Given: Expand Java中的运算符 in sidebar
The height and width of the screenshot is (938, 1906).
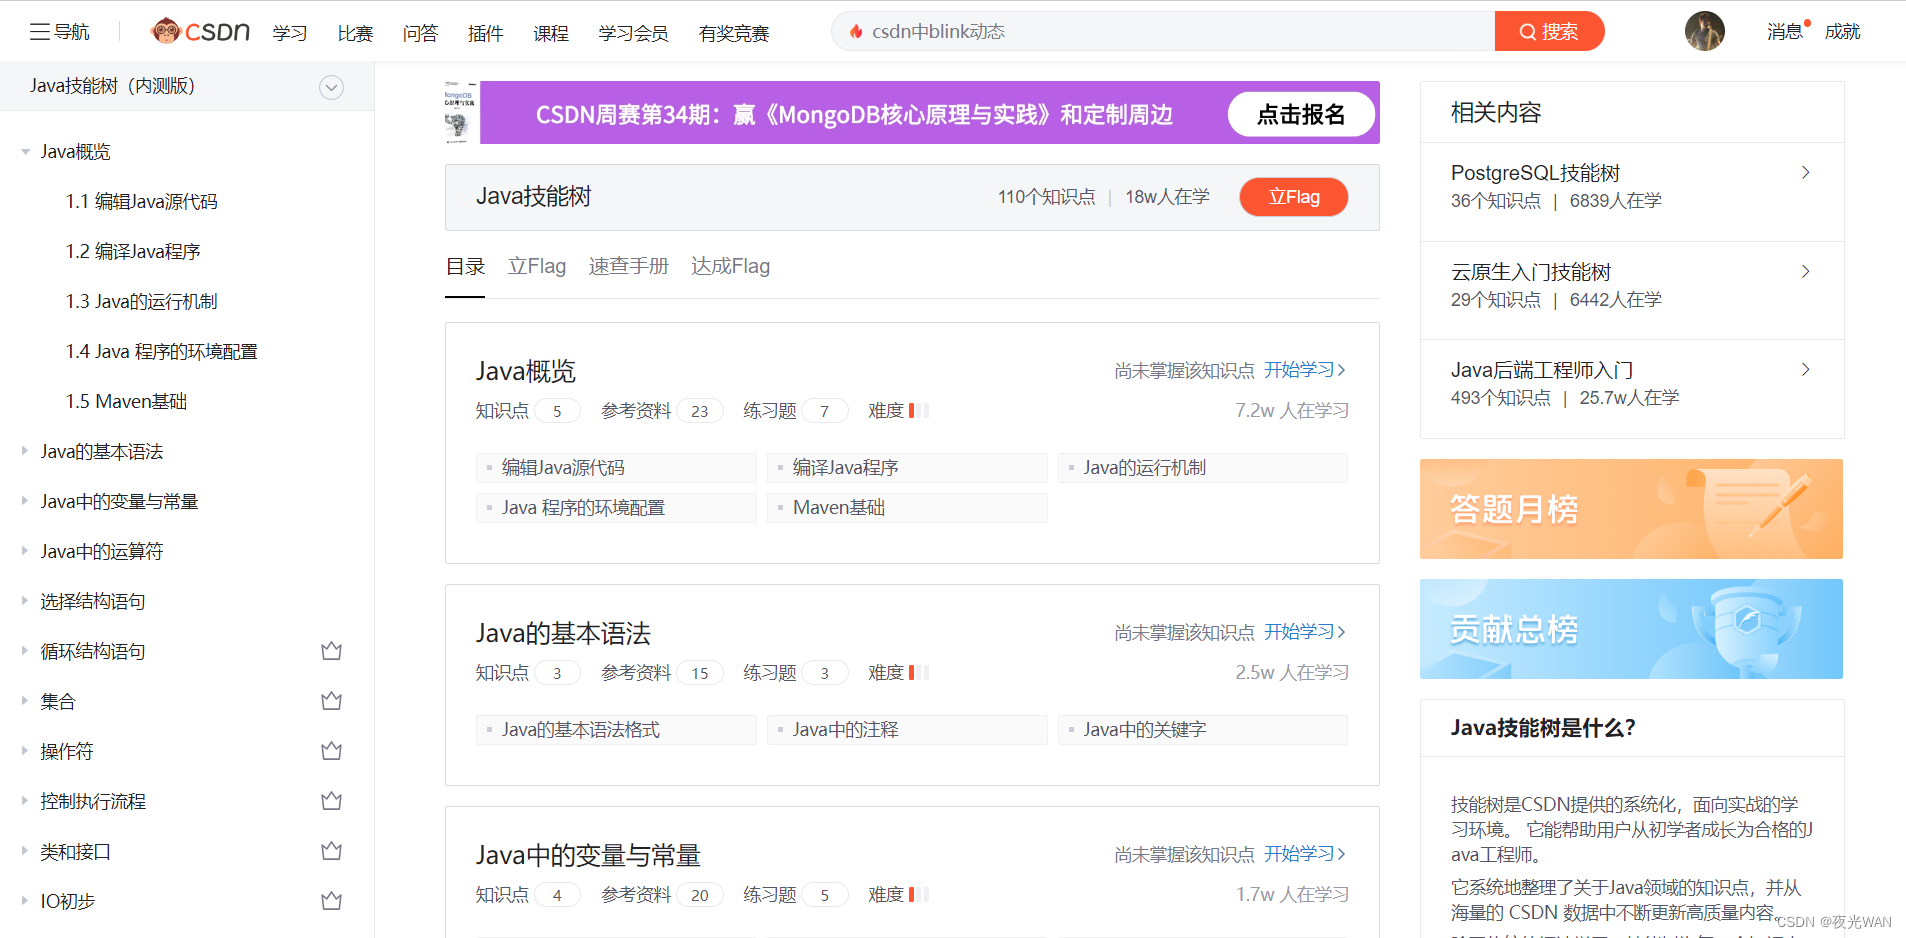Looking at the screenshot, I should tap(25, 551).
